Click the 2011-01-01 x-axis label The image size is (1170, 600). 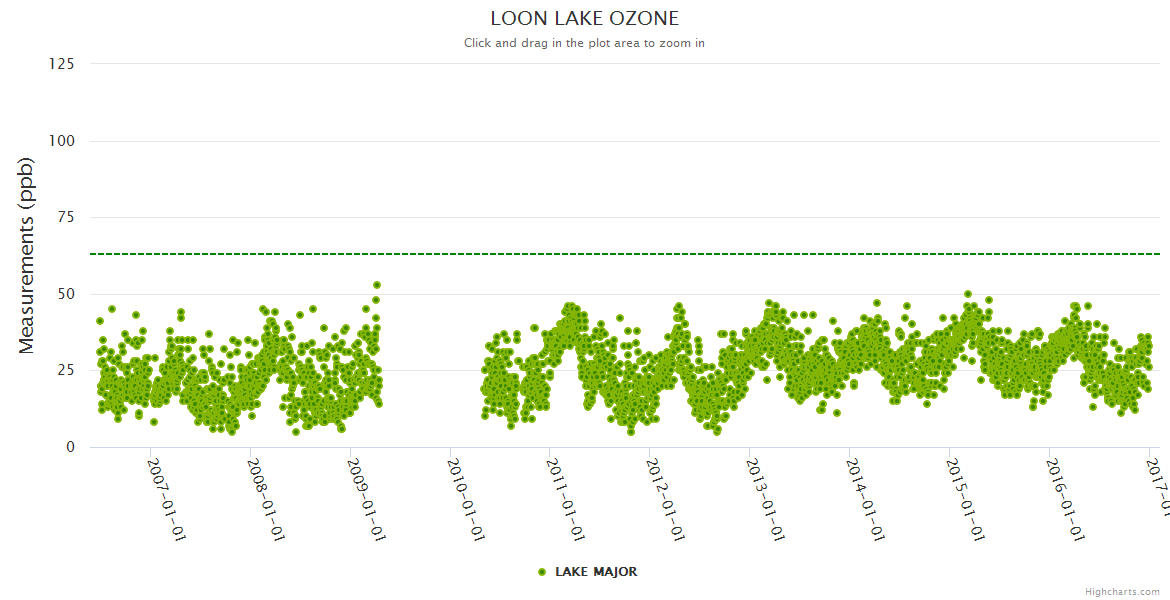567,498
